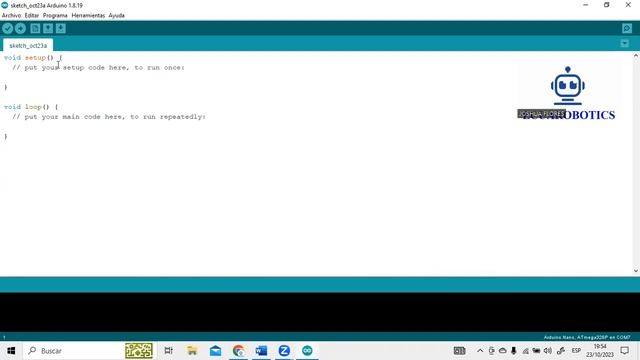Open the Serial Monitor magnifier icon
This screenshot has height=360, width=640.
[627, 29]
